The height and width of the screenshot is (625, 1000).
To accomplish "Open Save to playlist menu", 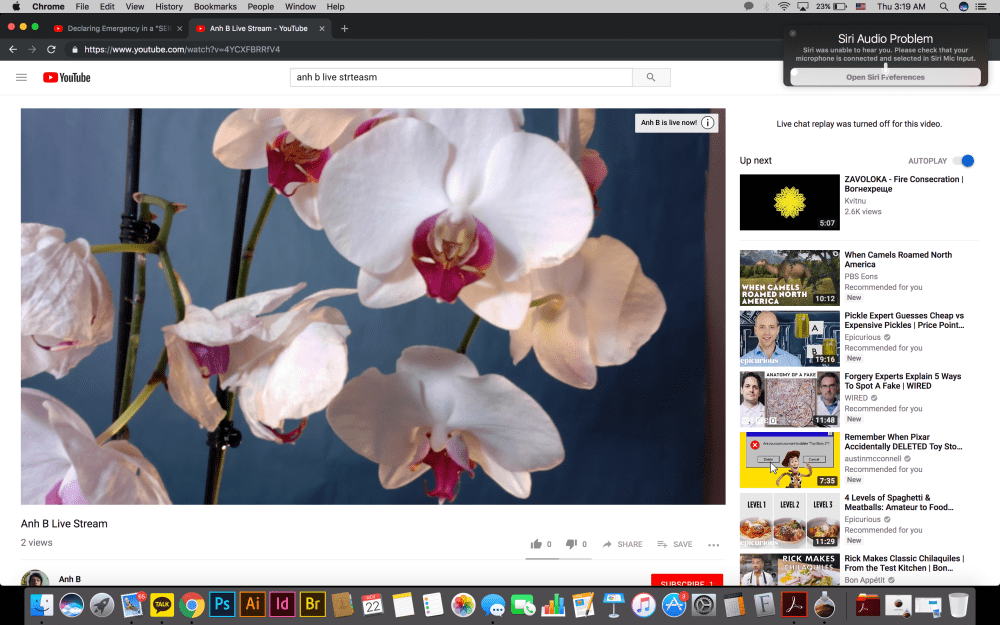I will (674, 544).
